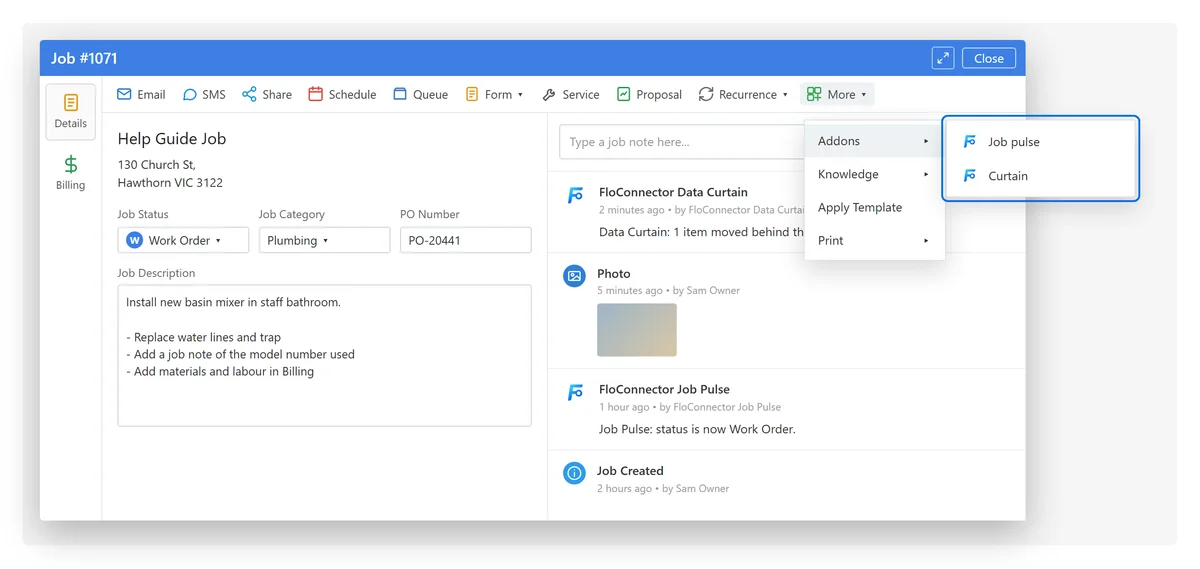Click the FloConnector Data Curtain note title

[x=673, y=192]
